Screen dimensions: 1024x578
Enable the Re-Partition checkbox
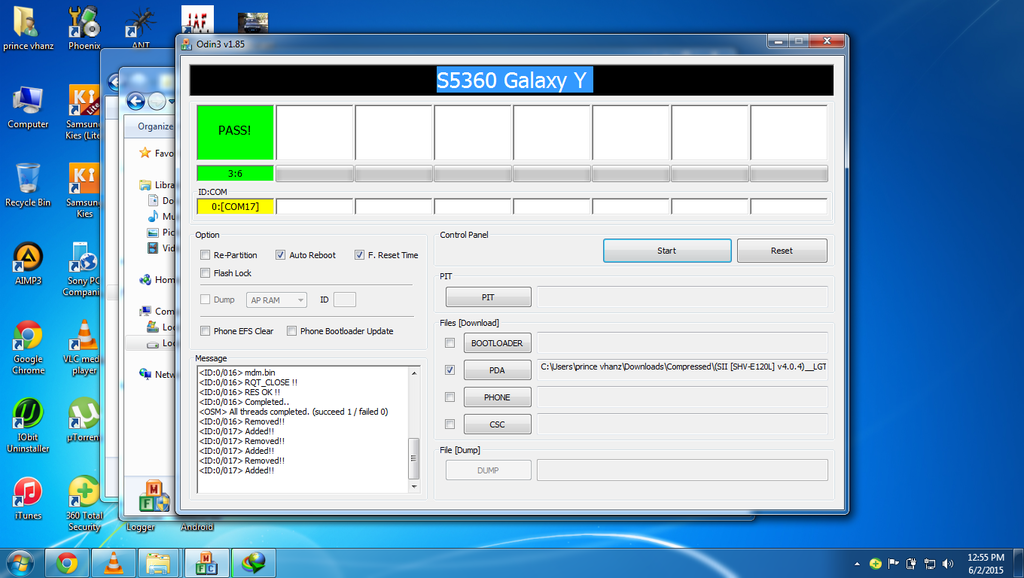click(x=206, y=255)
